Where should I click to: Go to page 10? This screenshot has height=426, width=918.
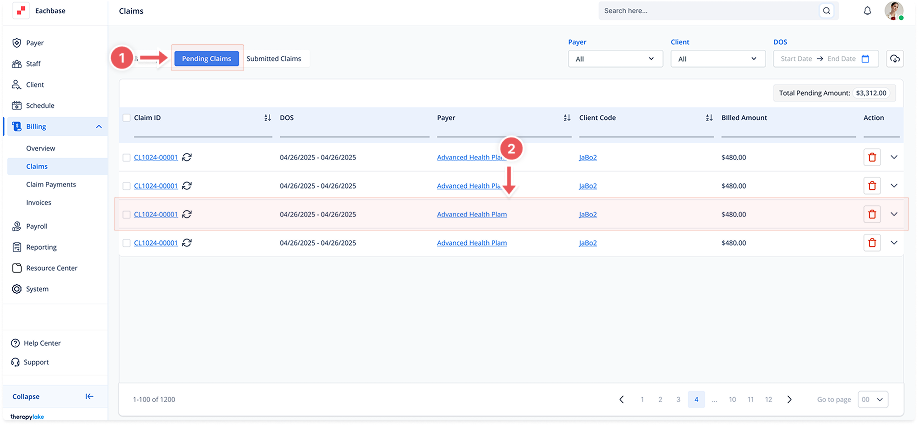[x=732, y=400]
